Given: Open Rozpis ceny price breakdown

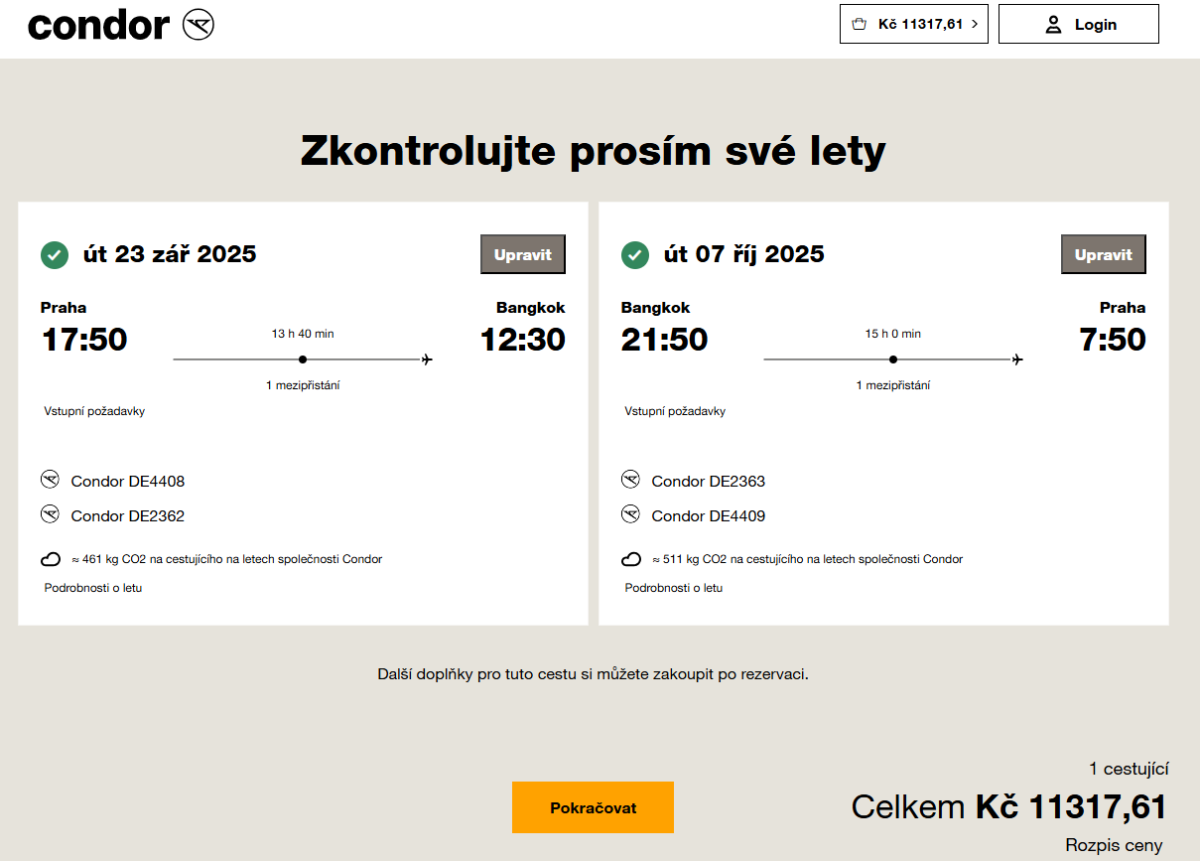Looking at the screenshot, I should click(1114, 845).
